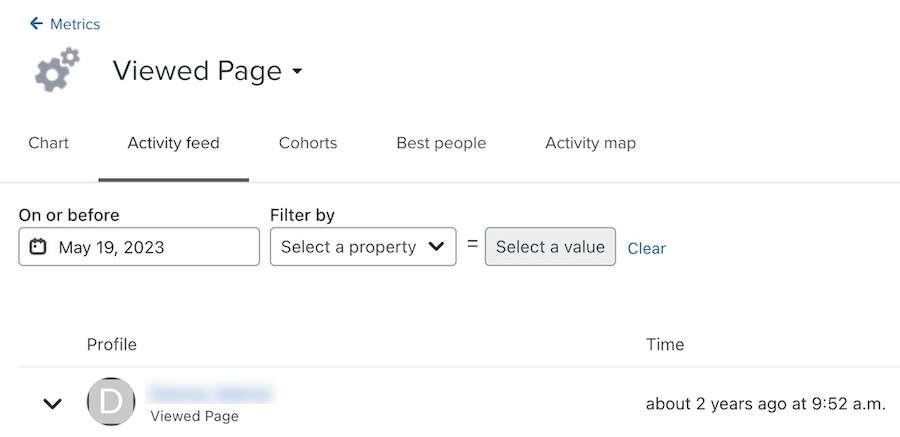The width and height of the screenshot is (900, 437).
Task: Click the Select a value field
Action: [550, 247]
